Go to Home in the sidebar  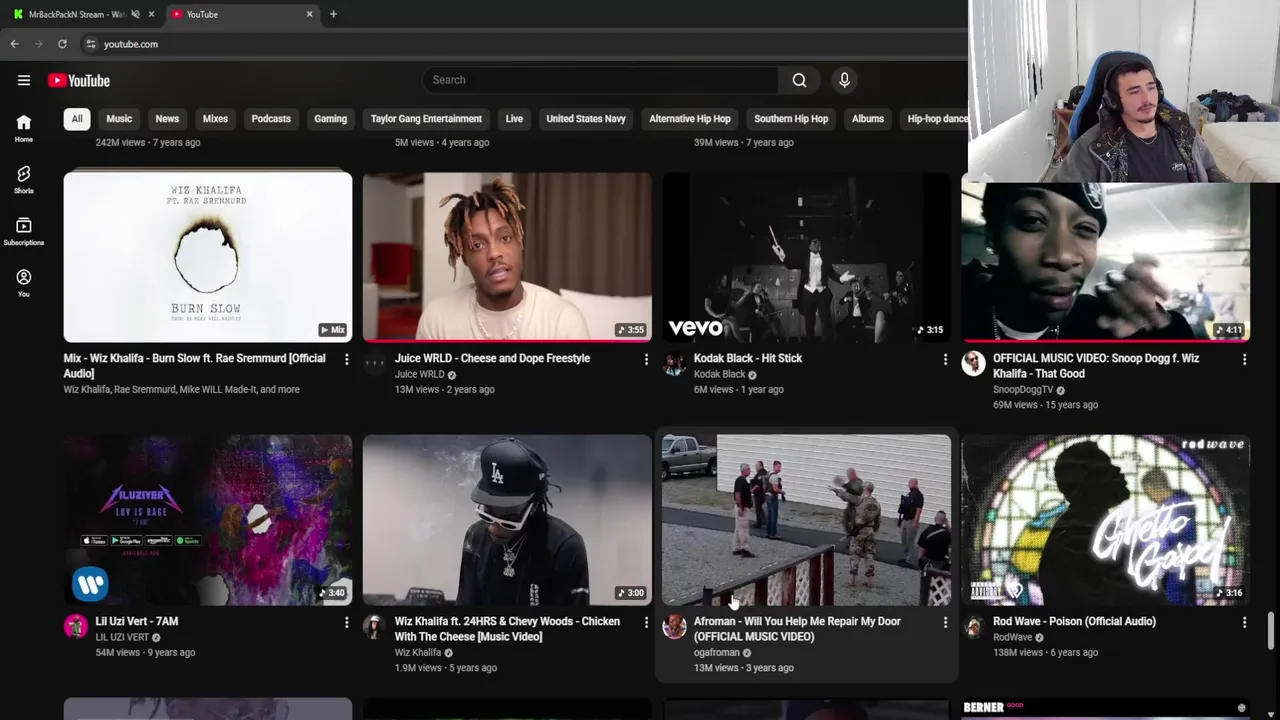click(x=24, y=127)
